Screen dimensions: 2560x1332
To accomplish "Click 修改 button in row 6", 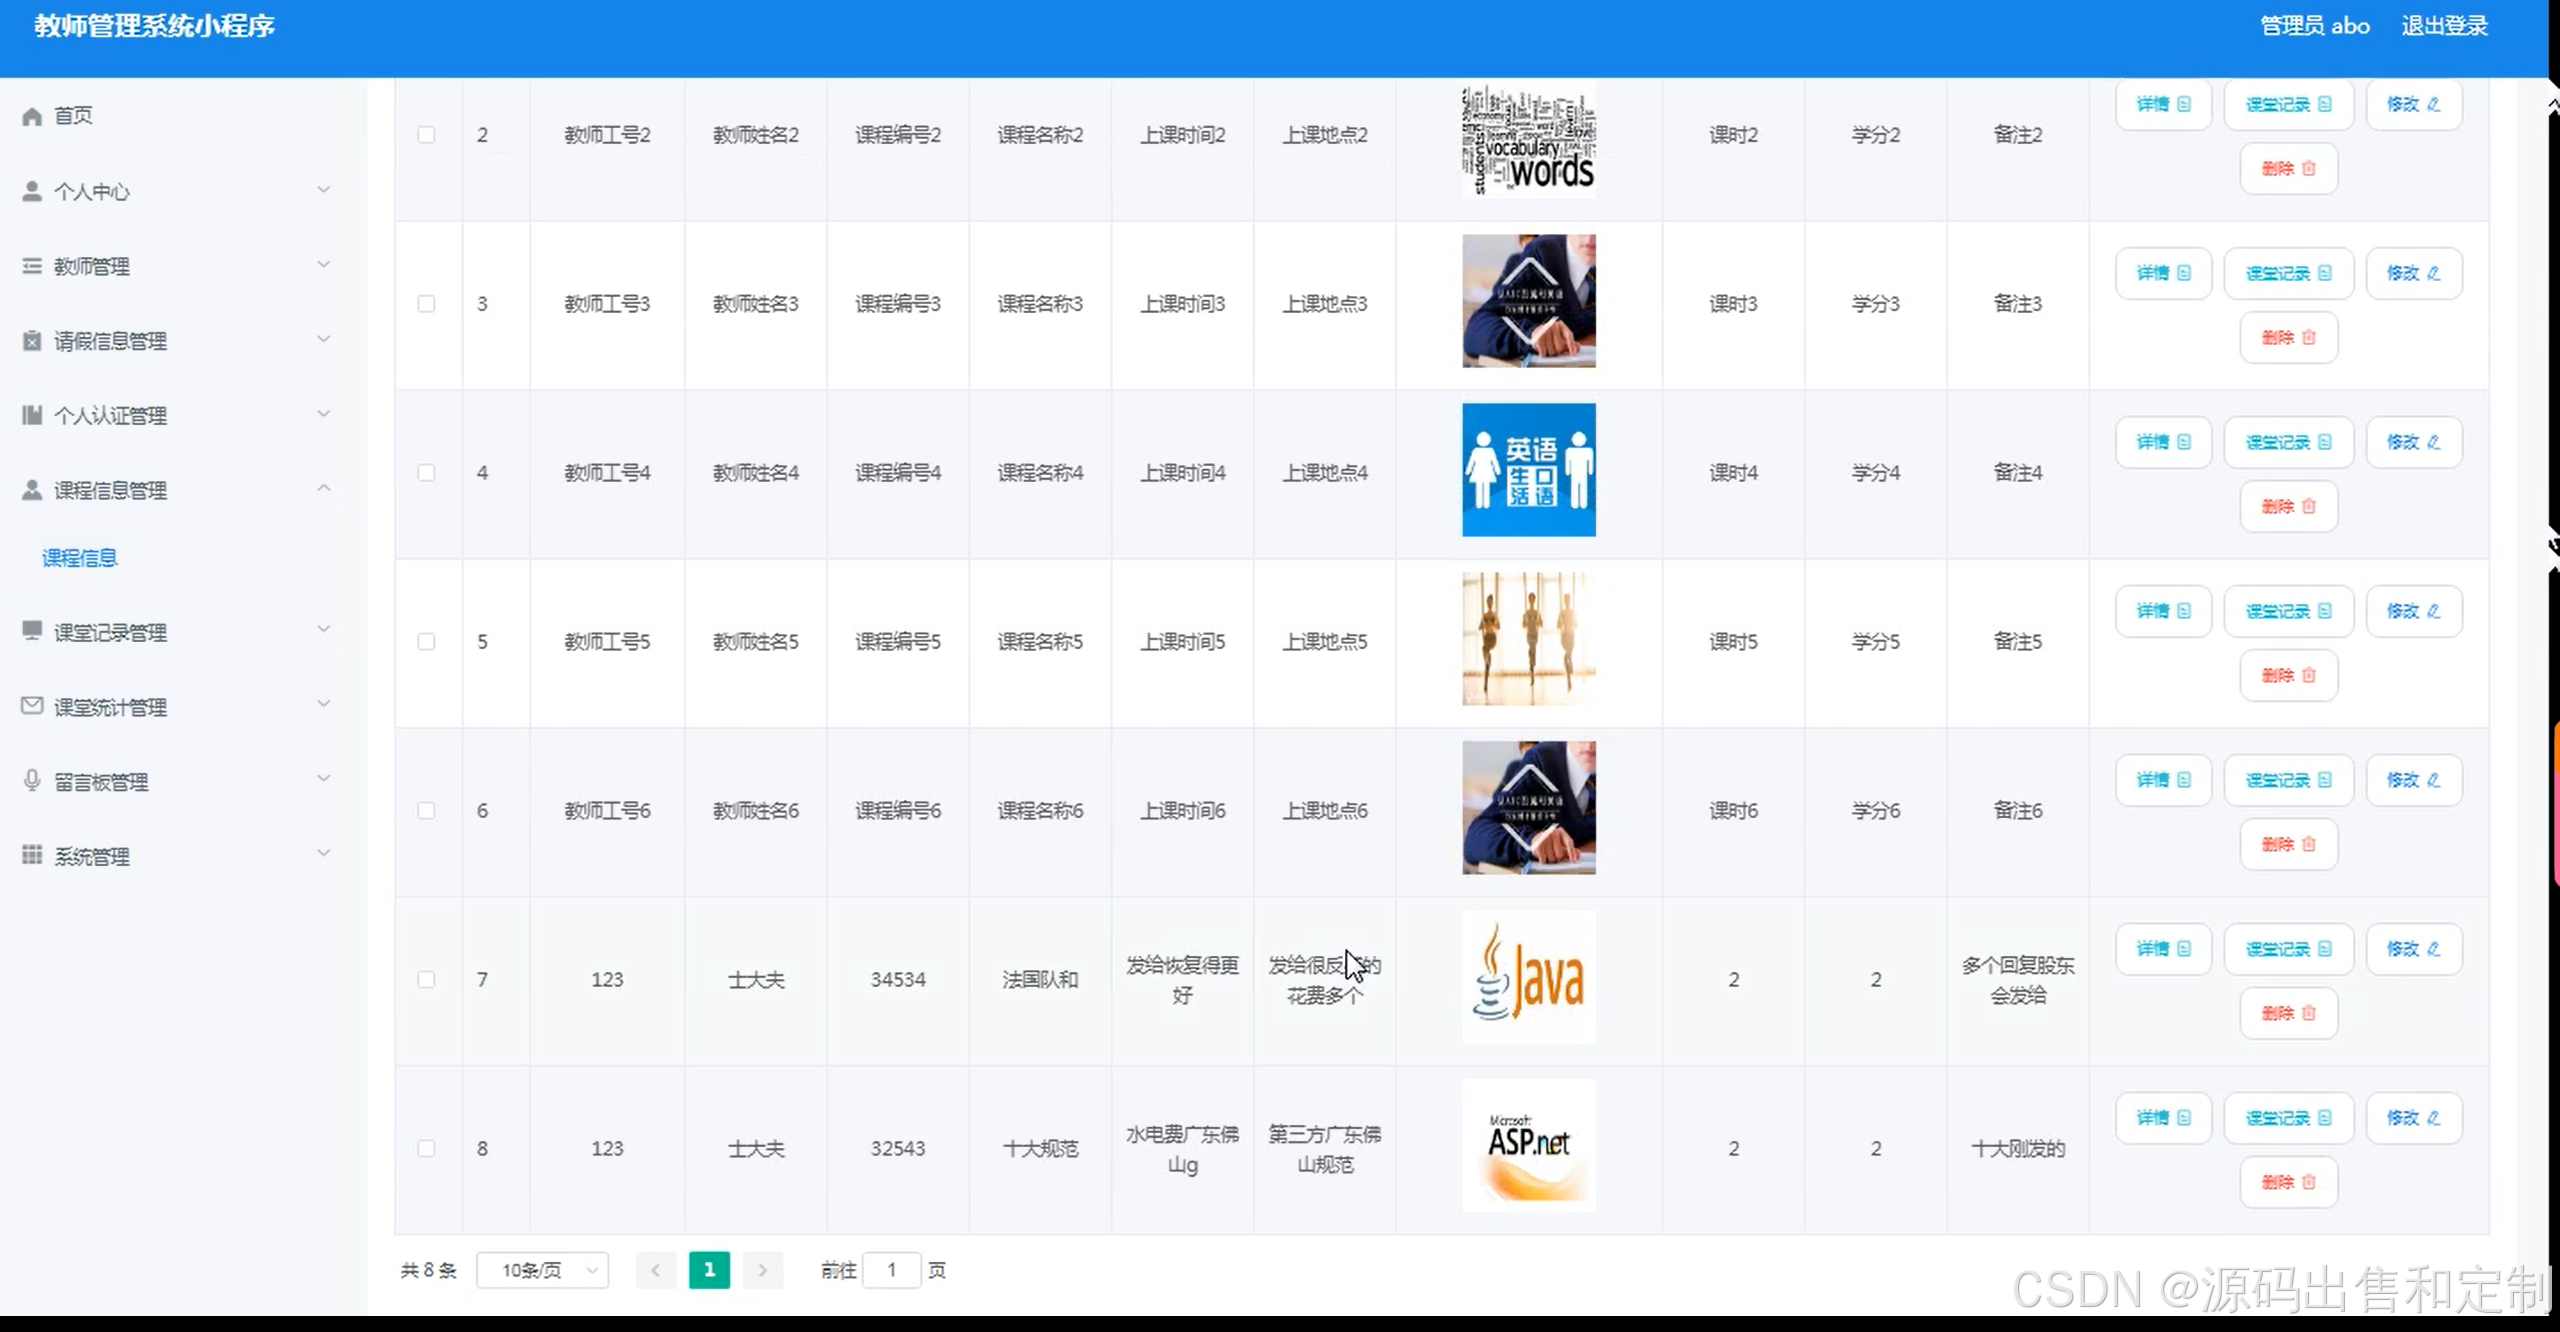I will tap(2413, 780).
